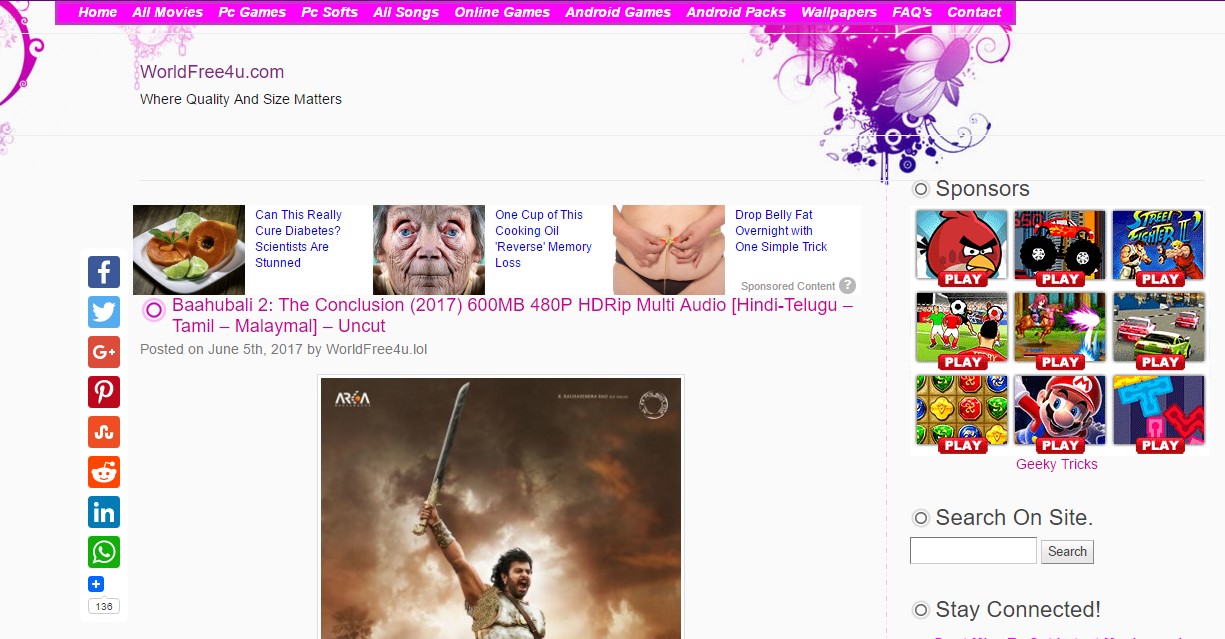1225x639 pixels.
Task: Play the Angry Birds sponsor game
Action: 961,248
